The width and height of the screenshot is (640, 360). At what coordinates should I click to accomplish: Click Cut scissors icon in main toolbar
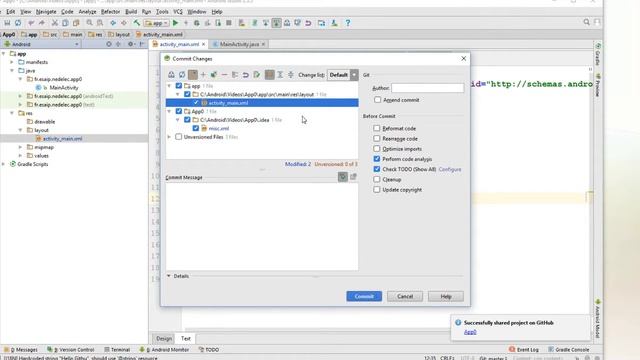pyautogui.click(x=54, y=23)
